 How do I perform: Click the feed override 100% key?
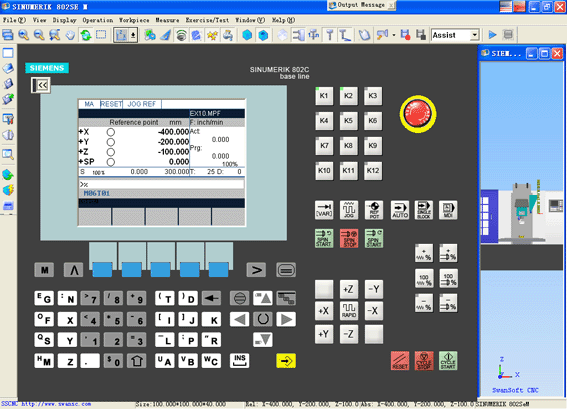423,278
